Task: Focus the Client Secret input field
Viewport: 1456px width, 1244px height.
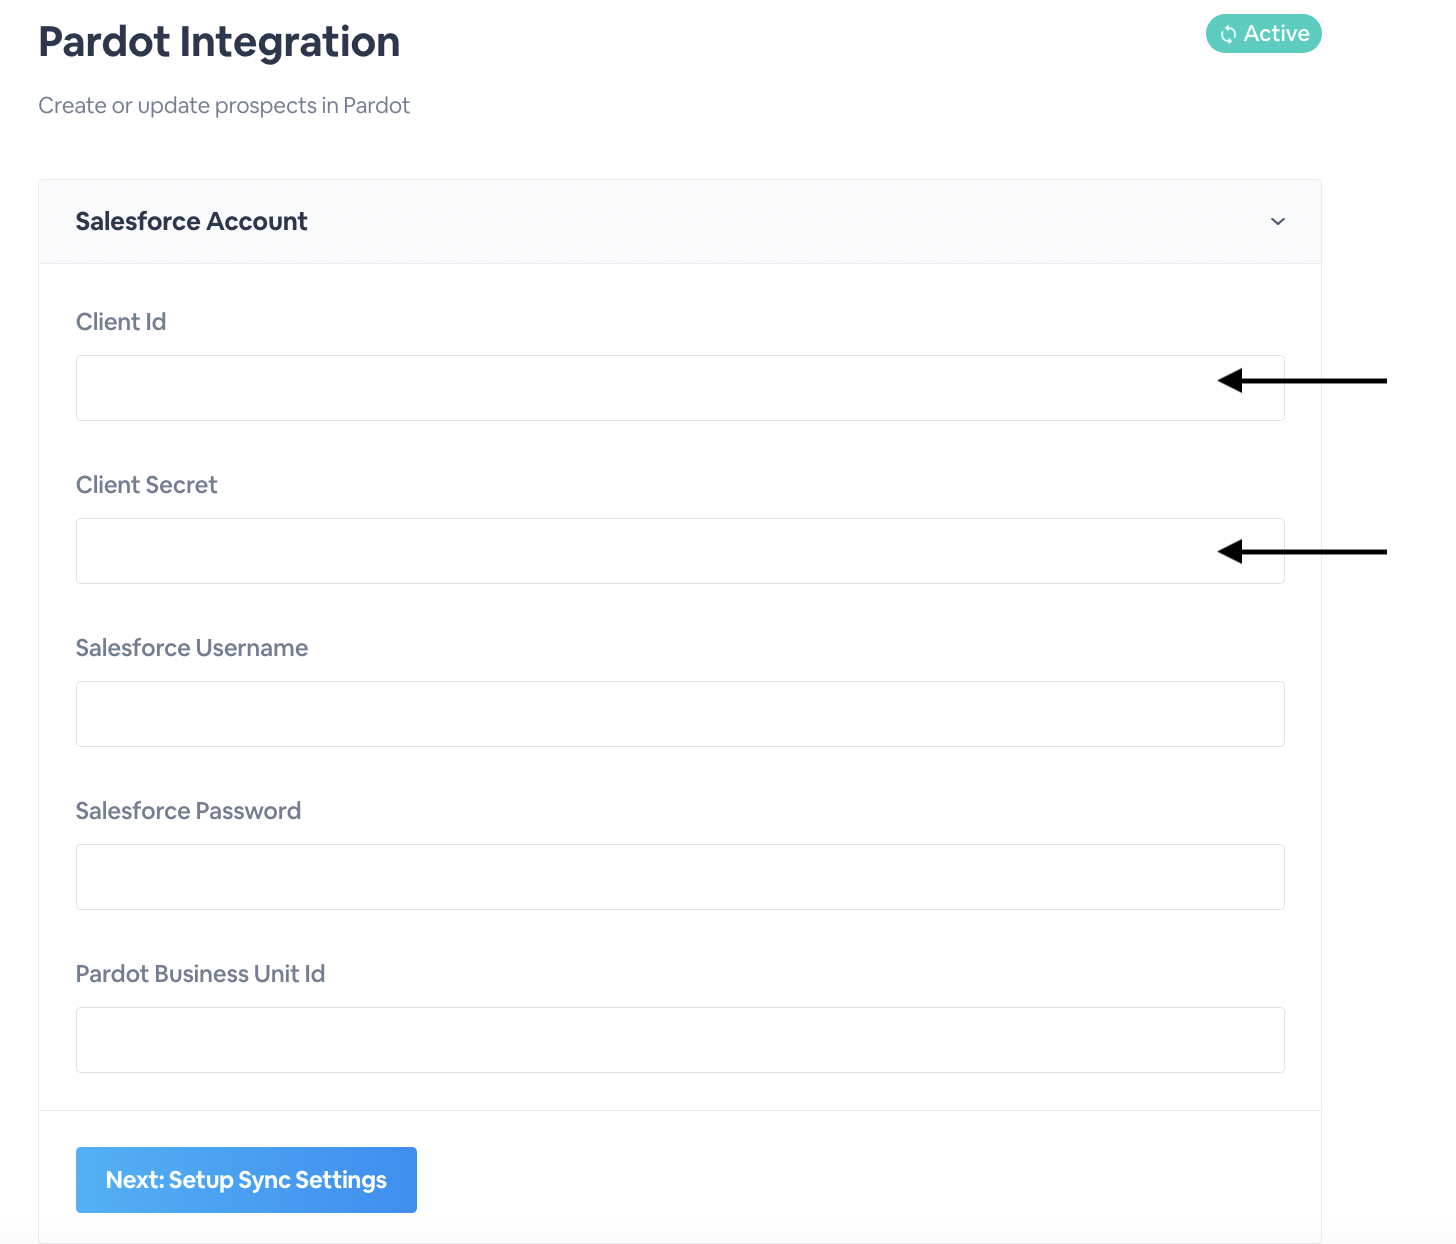Action: pos(680,551)
